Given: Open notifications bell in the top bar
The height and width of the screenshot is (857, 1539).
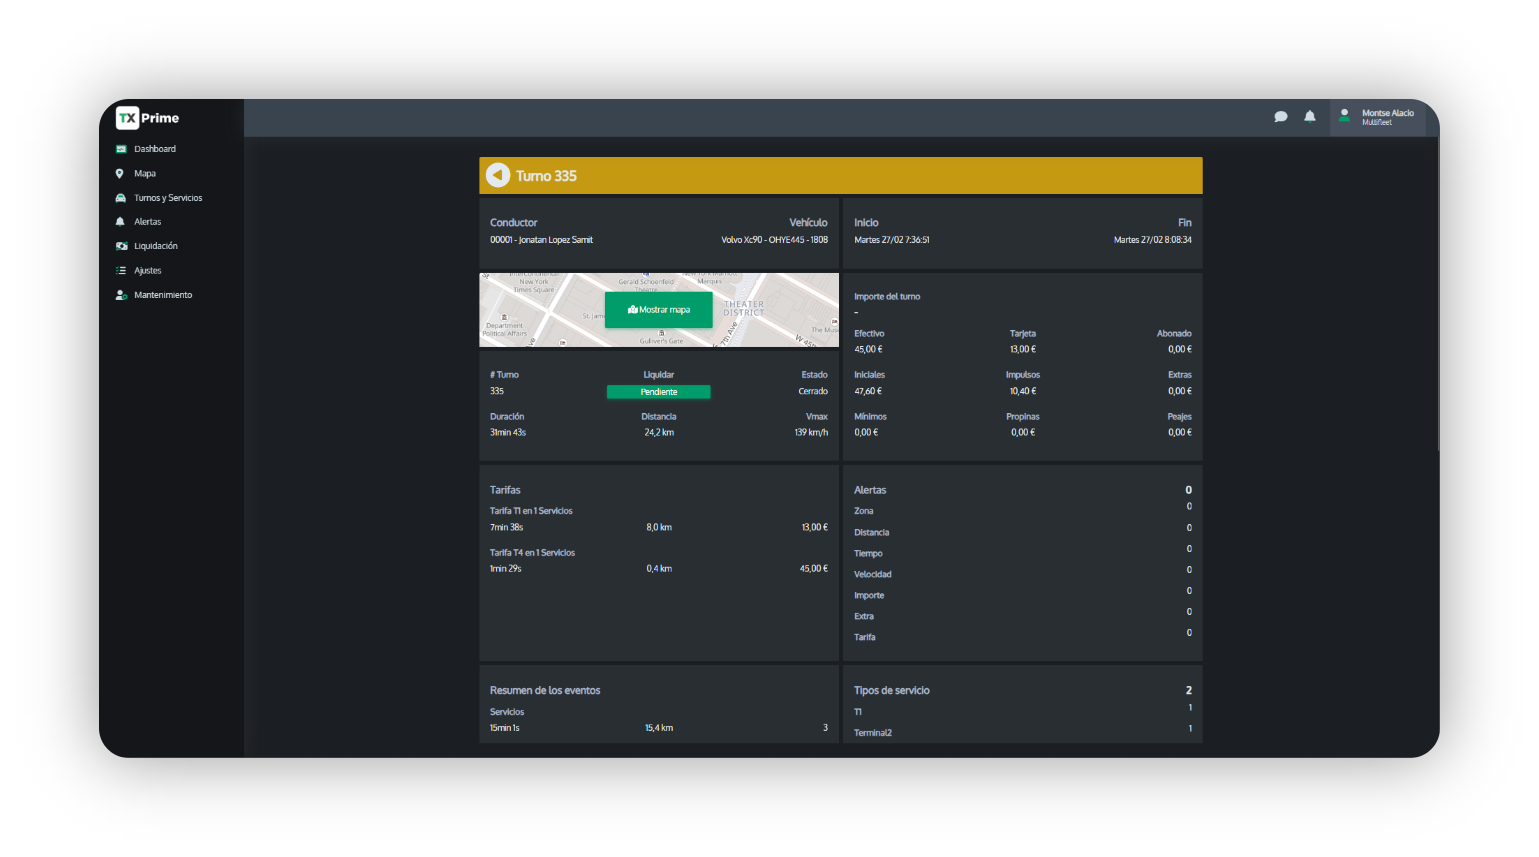Looking at the screenshot, I should [1309, 117].
